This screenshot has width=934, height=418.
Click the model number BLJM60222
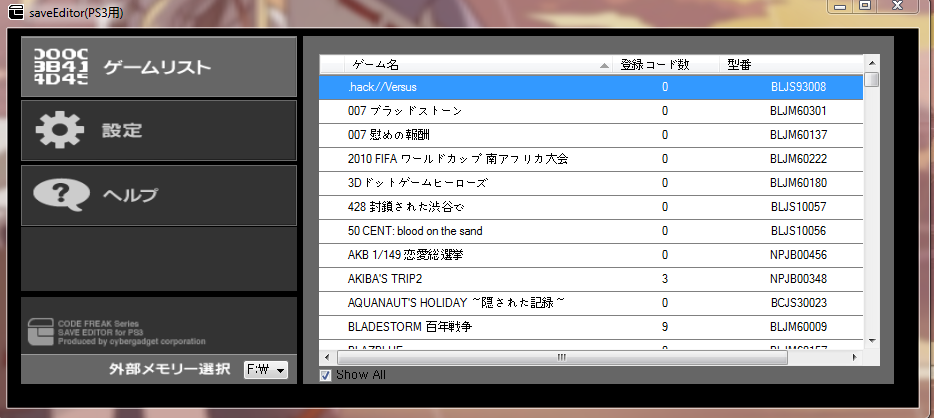(798, 159)
